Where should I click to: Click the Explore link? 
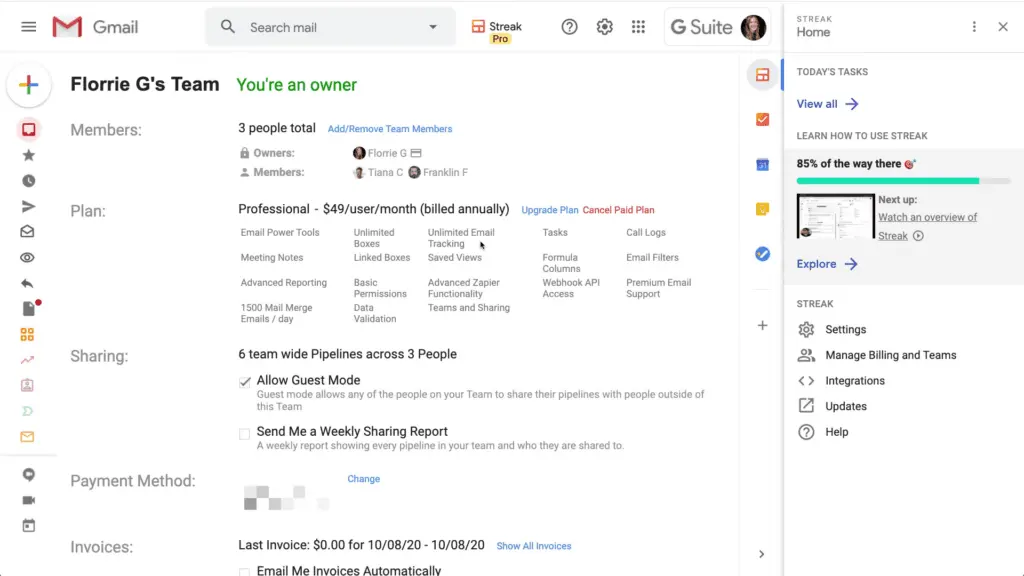[x=827, y=264]
